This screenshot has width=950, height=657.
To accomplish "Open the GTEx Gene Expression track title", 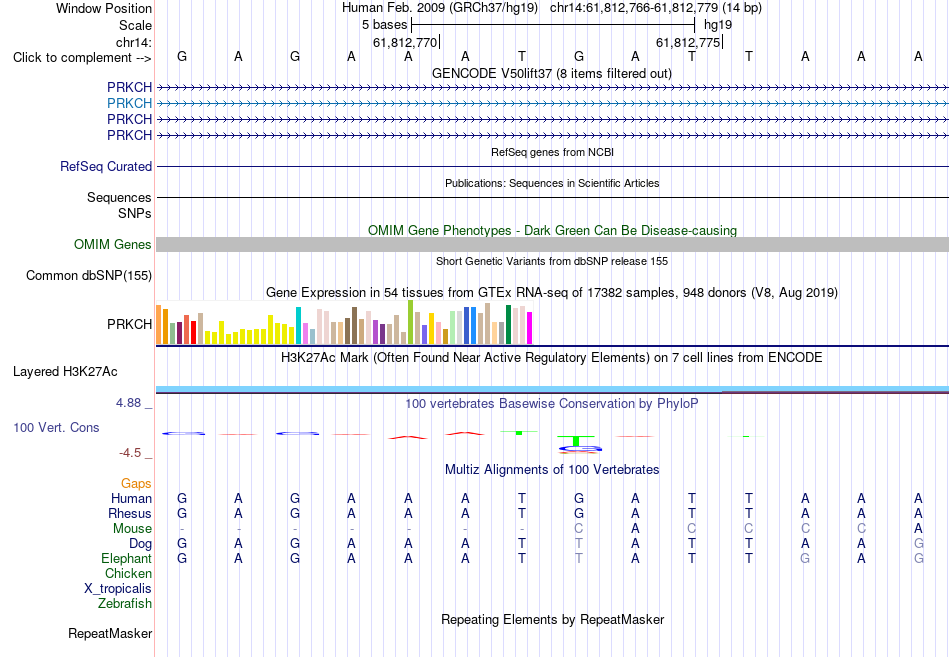I will [x=552, y=293].
